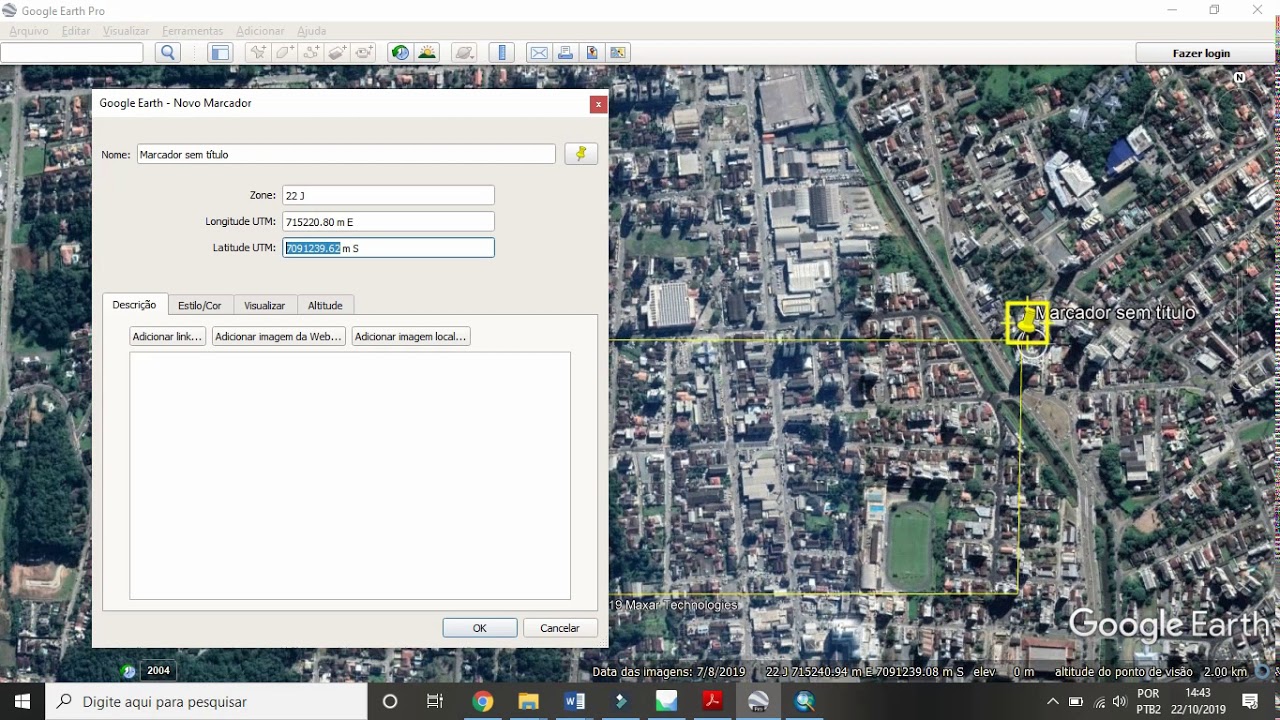The image size is (1280, 720).
Task: Click the 'Data das imagens: 7/8/2019' status text
Action: click(x=669, y=672)
